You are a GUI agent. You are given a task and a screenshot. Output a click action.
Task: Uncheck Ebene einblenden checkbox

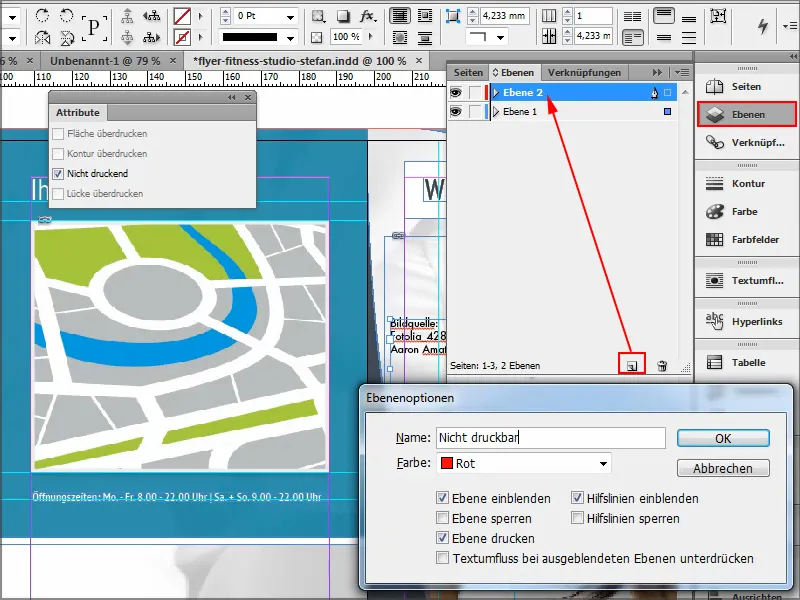coord(442,498)
